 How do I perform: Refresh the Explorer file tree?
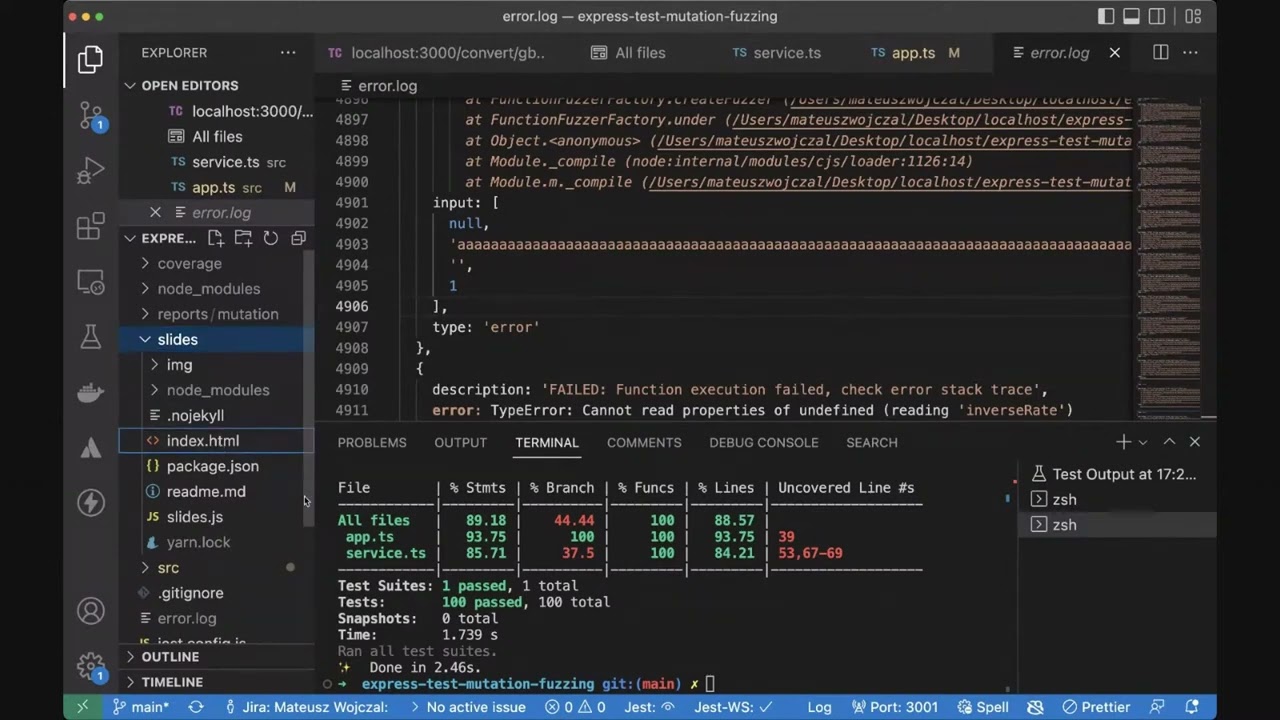click(x=271, y=238)
